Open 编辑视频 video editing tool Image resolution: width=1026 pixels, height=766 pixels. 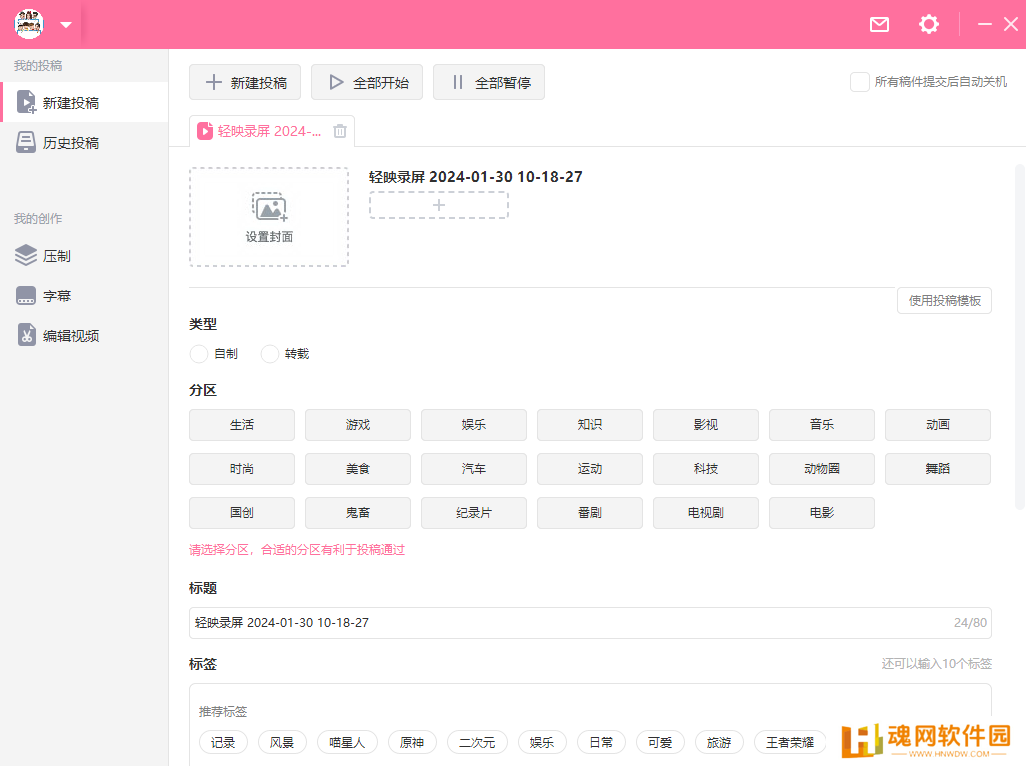coord(70,336)
